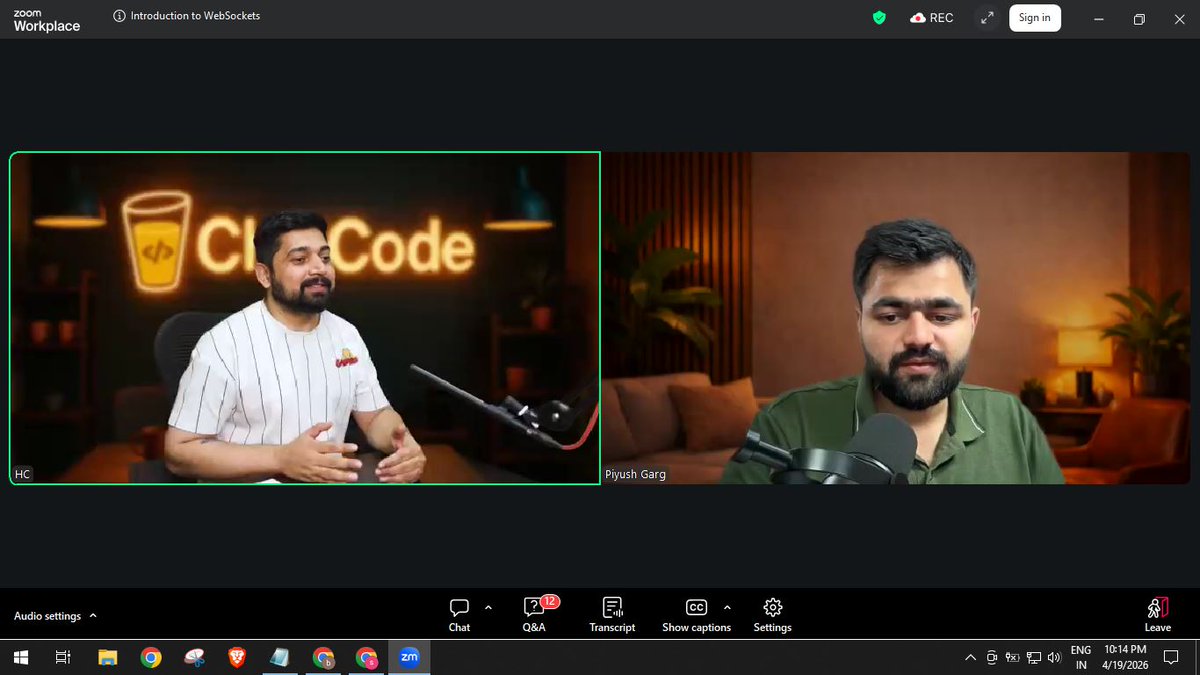
Task: Click the cloud REC recording indicator
Action: [931, 18]
